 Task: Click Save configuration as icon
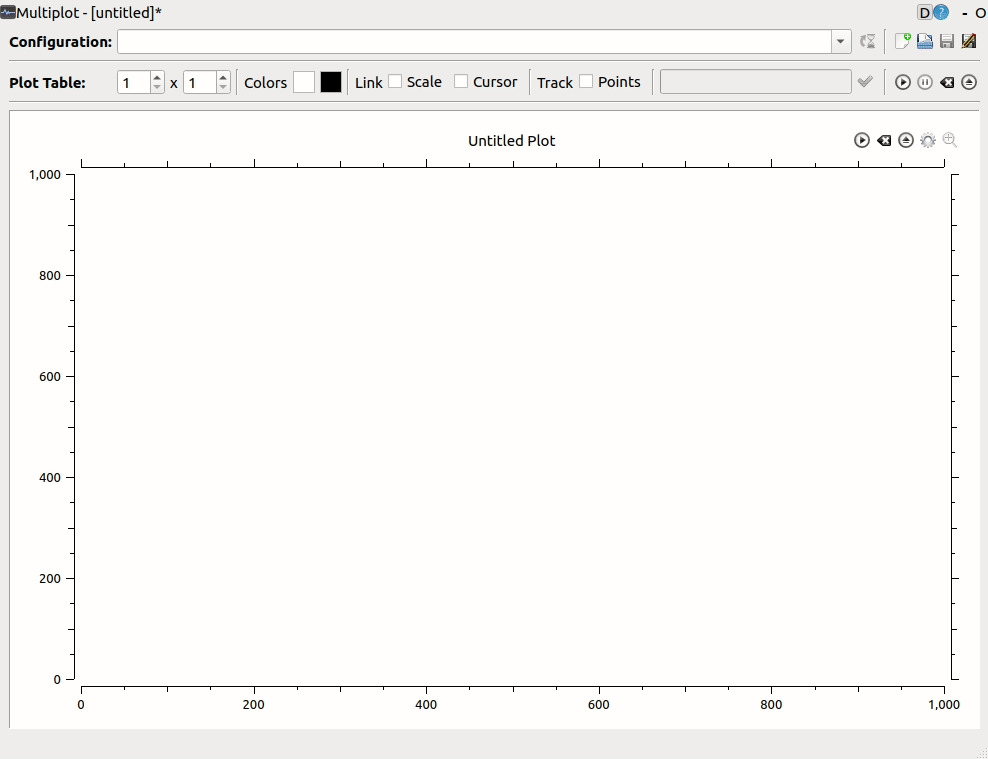click(x=968, y=42)
